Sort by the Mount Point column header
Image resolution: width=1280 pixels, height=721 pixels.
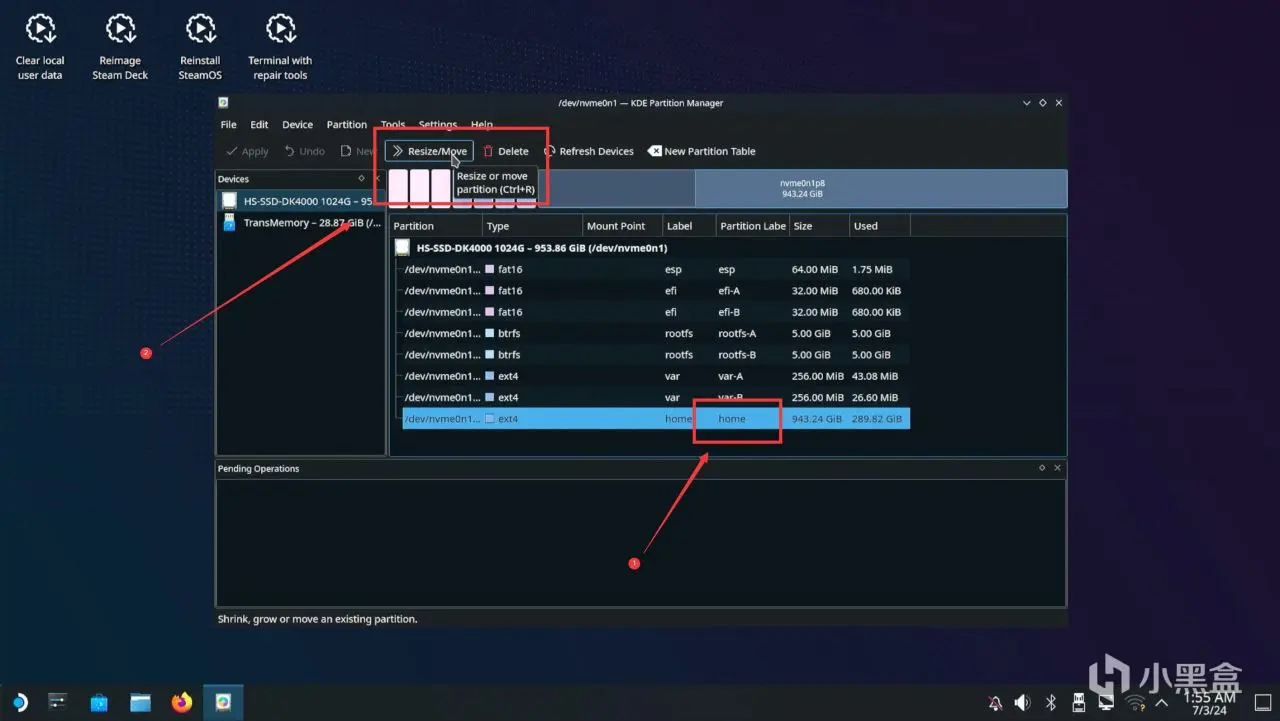point(622,226)
